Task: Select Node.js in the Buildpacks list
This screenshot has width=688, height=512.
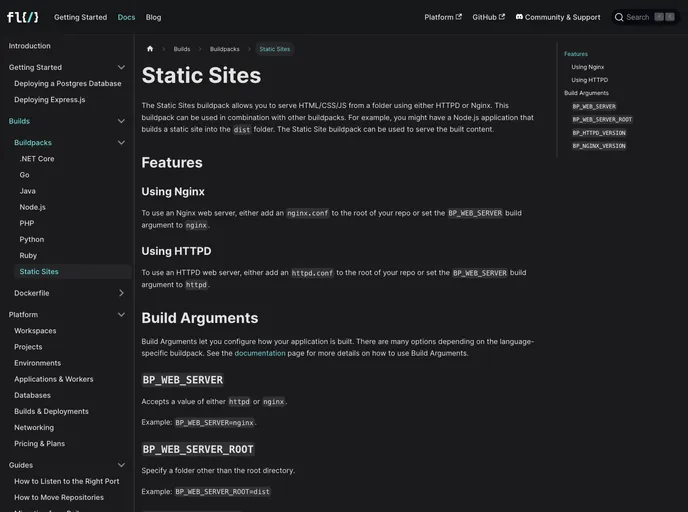Action: pos(32,207)
